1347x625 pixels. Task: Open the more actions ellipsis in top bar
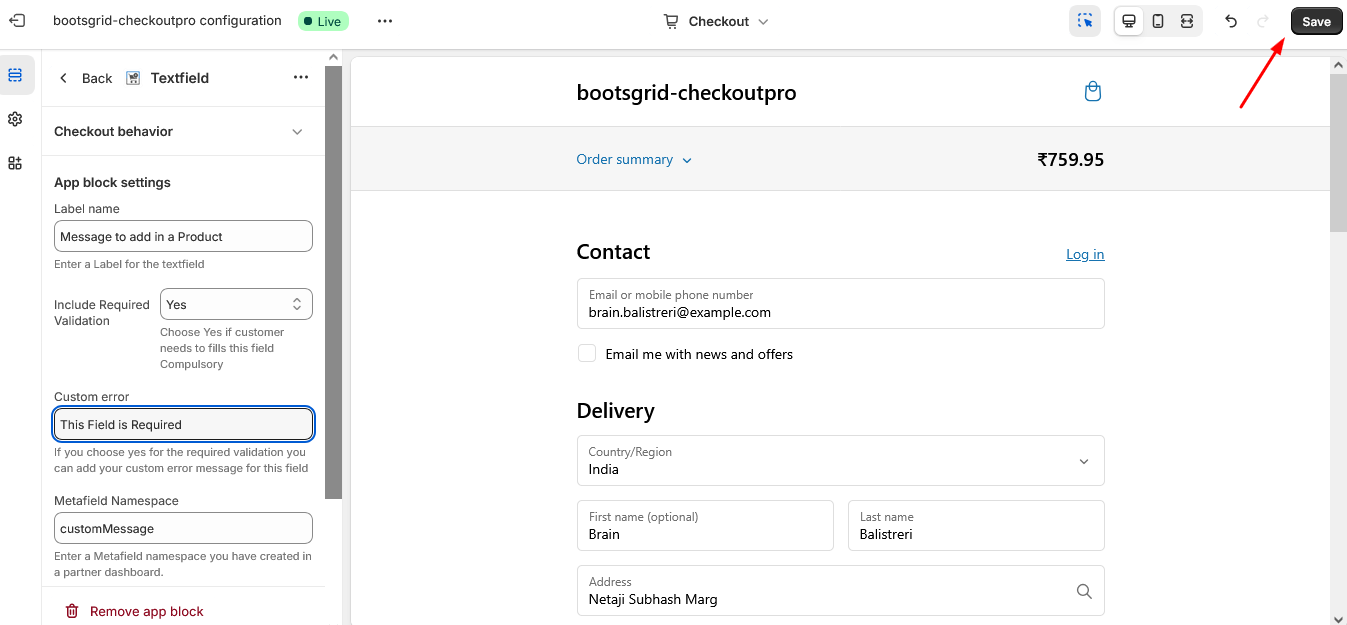[x=385, y=21]
